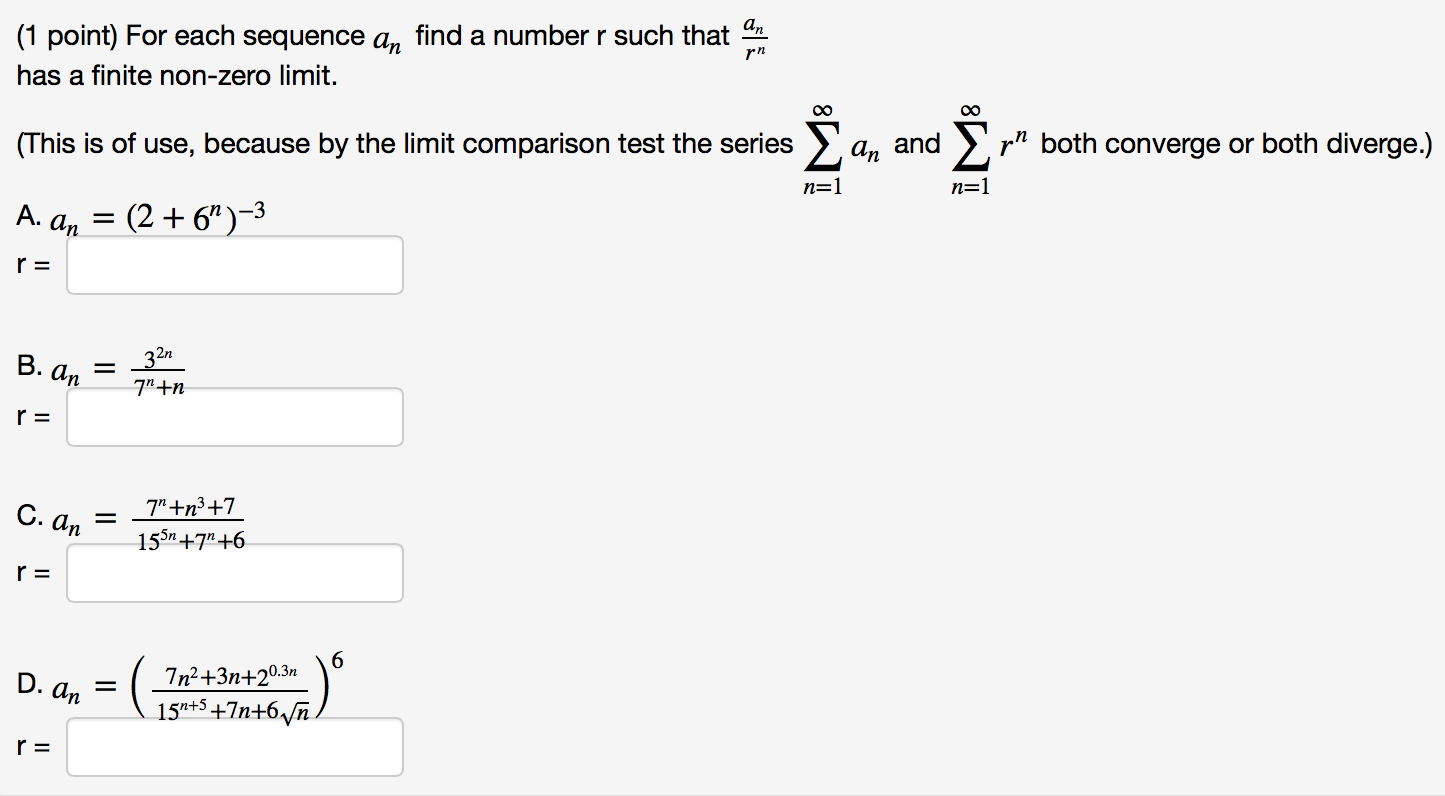Select the r= field below (2+6^n)^-3
This screenshot has width=1445, height=796.
(x=234, y=264)
